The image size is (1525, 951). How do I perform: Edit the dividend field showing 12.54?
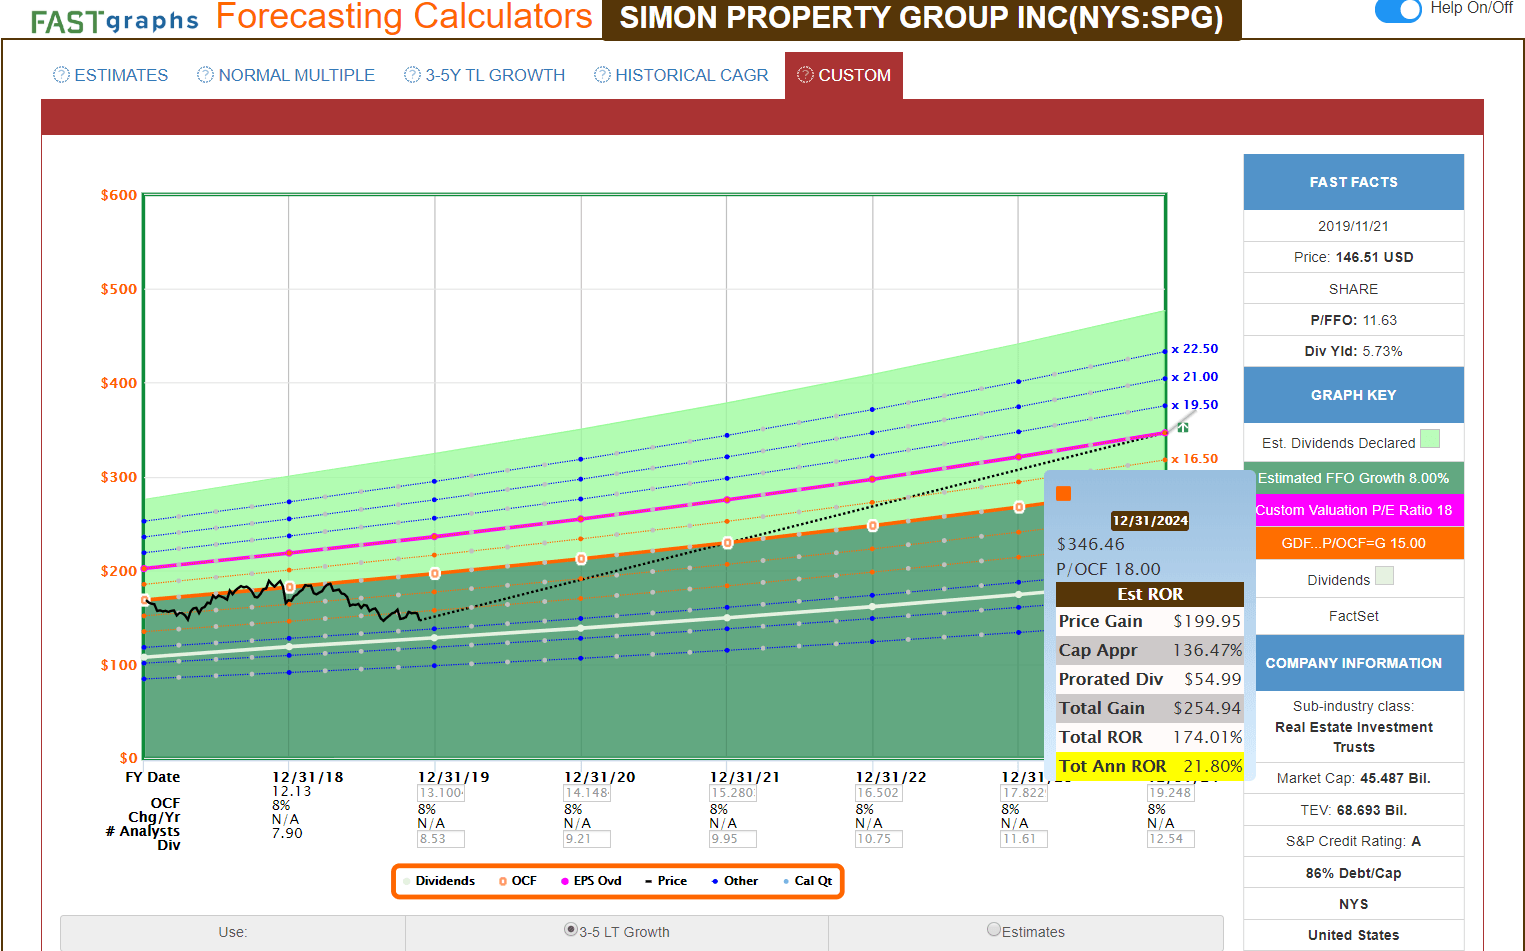pos(1170,839)
